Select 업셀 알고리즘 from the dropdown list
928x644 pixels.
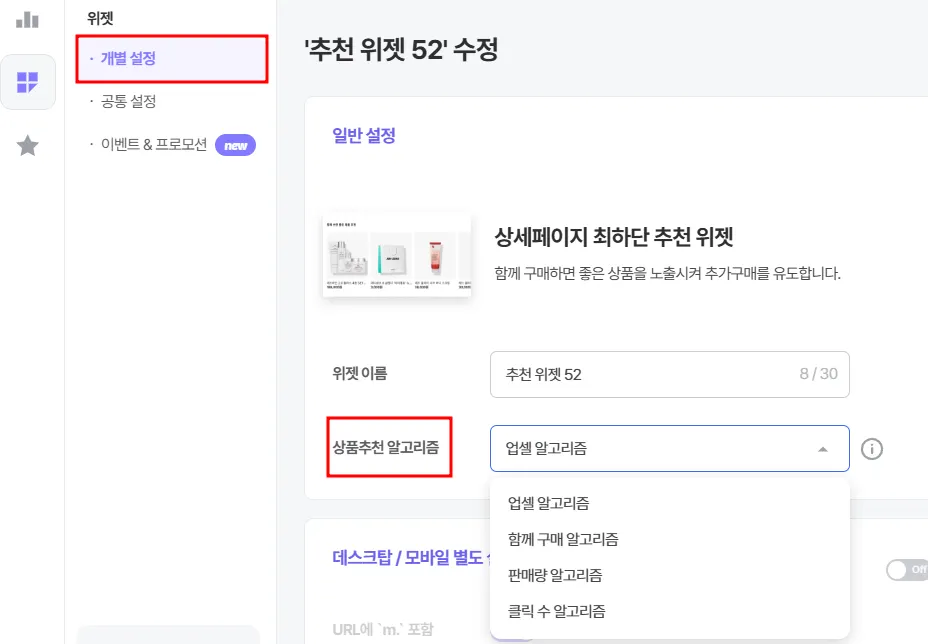pyautogui.click(x=548, y=503)
